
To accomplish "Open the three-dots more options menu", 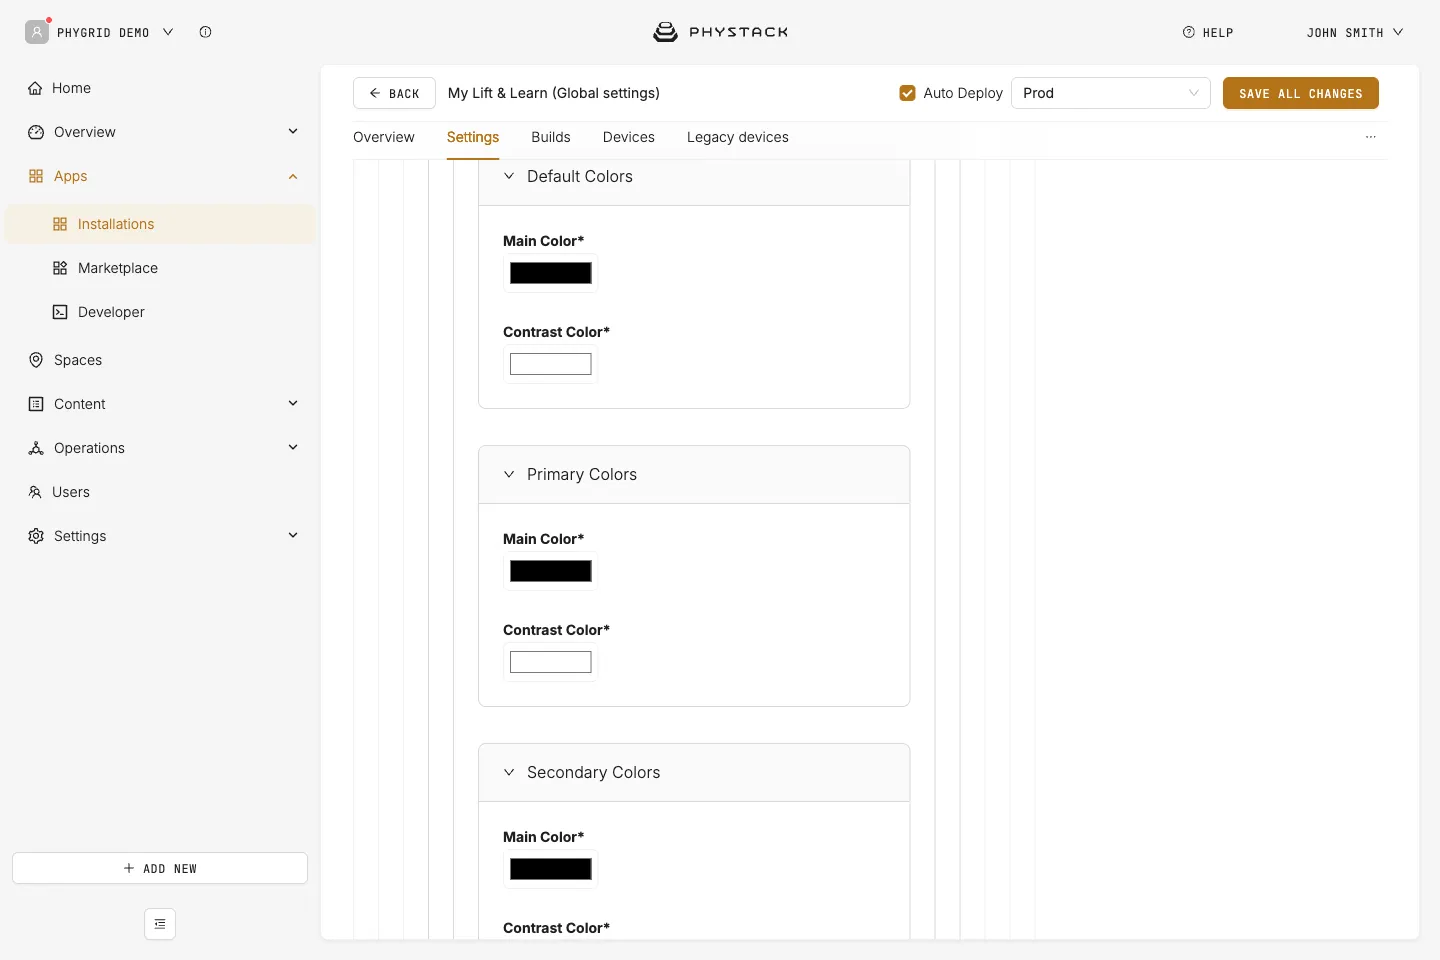I will tap(1371, 137).
